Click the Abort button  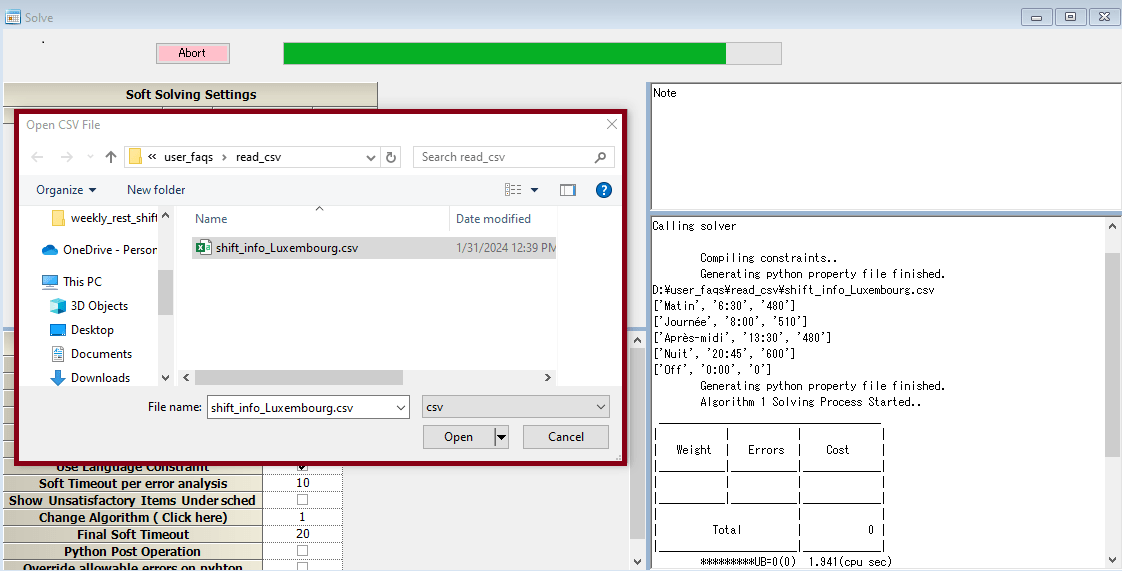coord(192,53)
